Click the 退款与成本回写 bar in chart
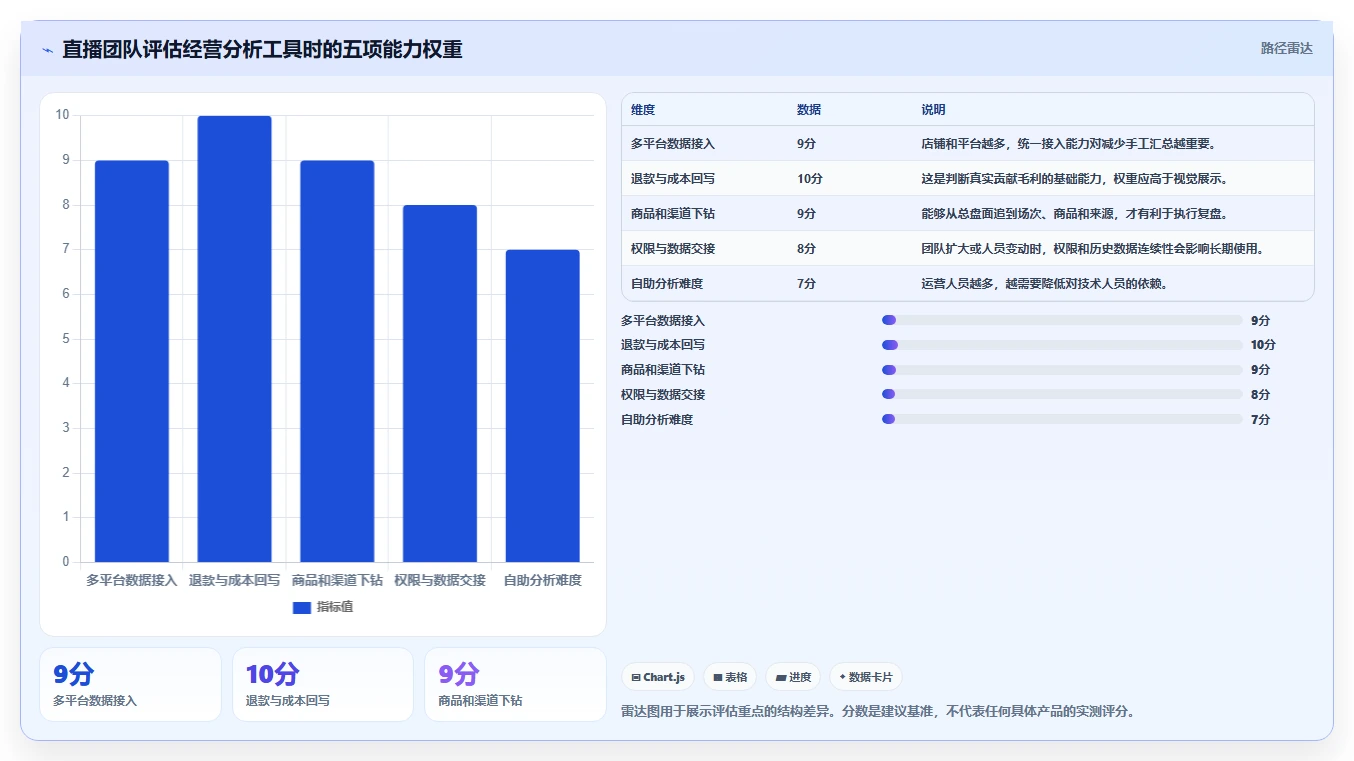1354x761 pixels. pyautogui.click(x=234, y=339)
